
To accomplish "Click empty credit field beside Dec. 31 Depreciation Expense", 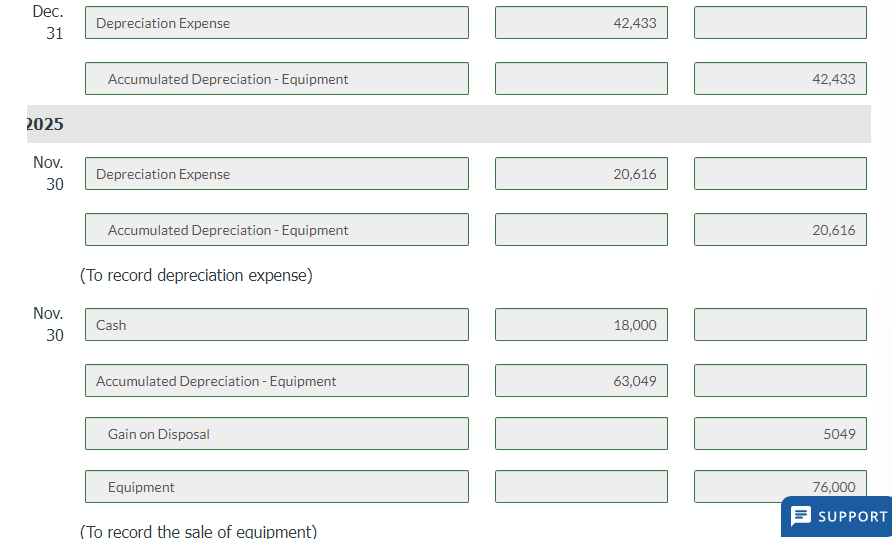I will [780, 23].
